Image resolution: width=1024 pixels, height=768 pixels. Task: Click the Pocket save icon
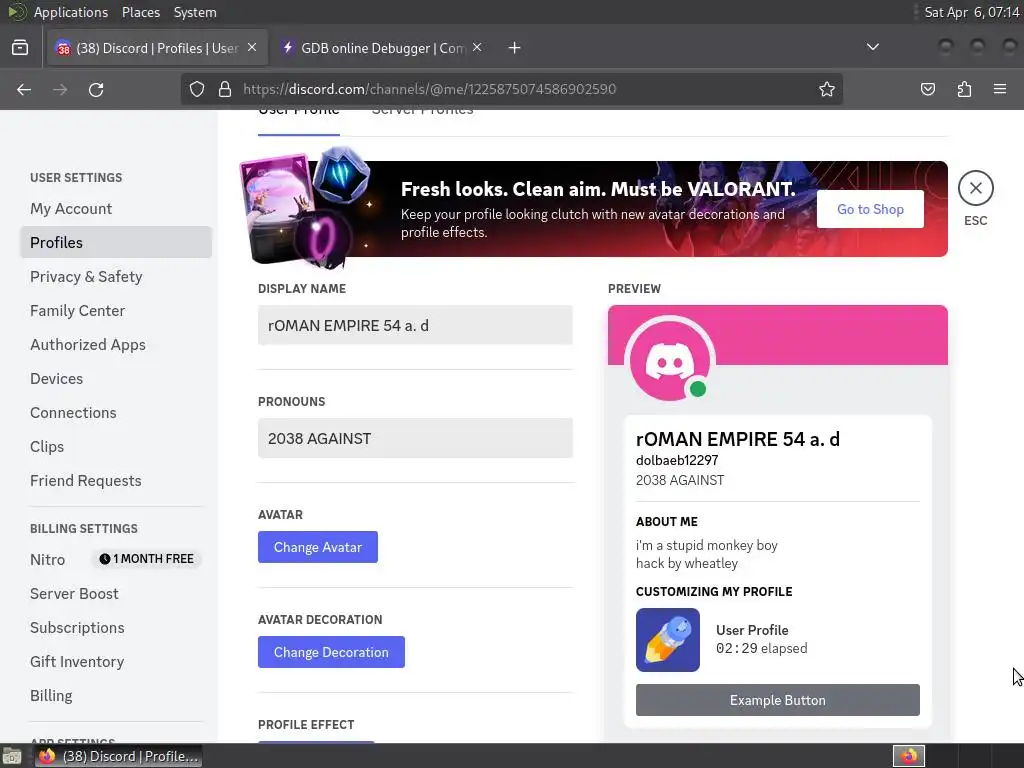tap(927, 89)
